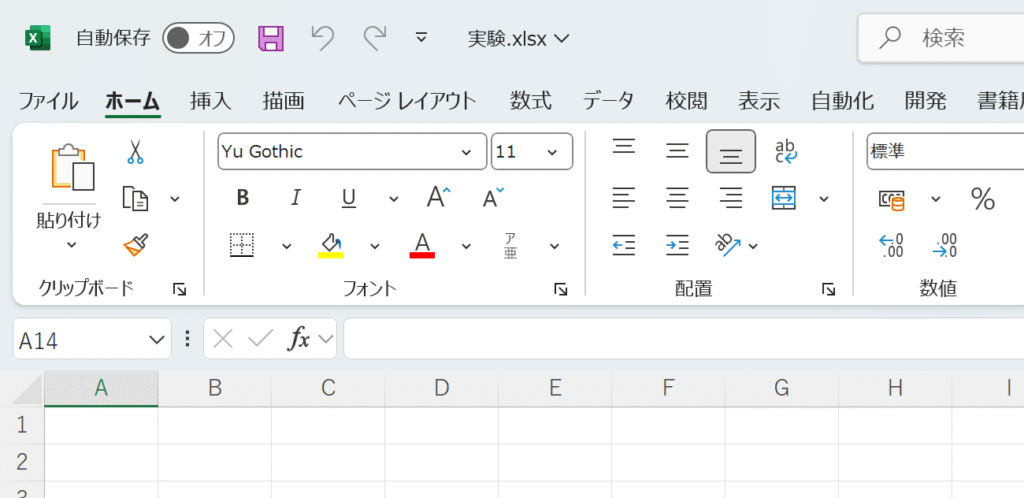
Task: Expand the font size dropdown
Action: 552,152
